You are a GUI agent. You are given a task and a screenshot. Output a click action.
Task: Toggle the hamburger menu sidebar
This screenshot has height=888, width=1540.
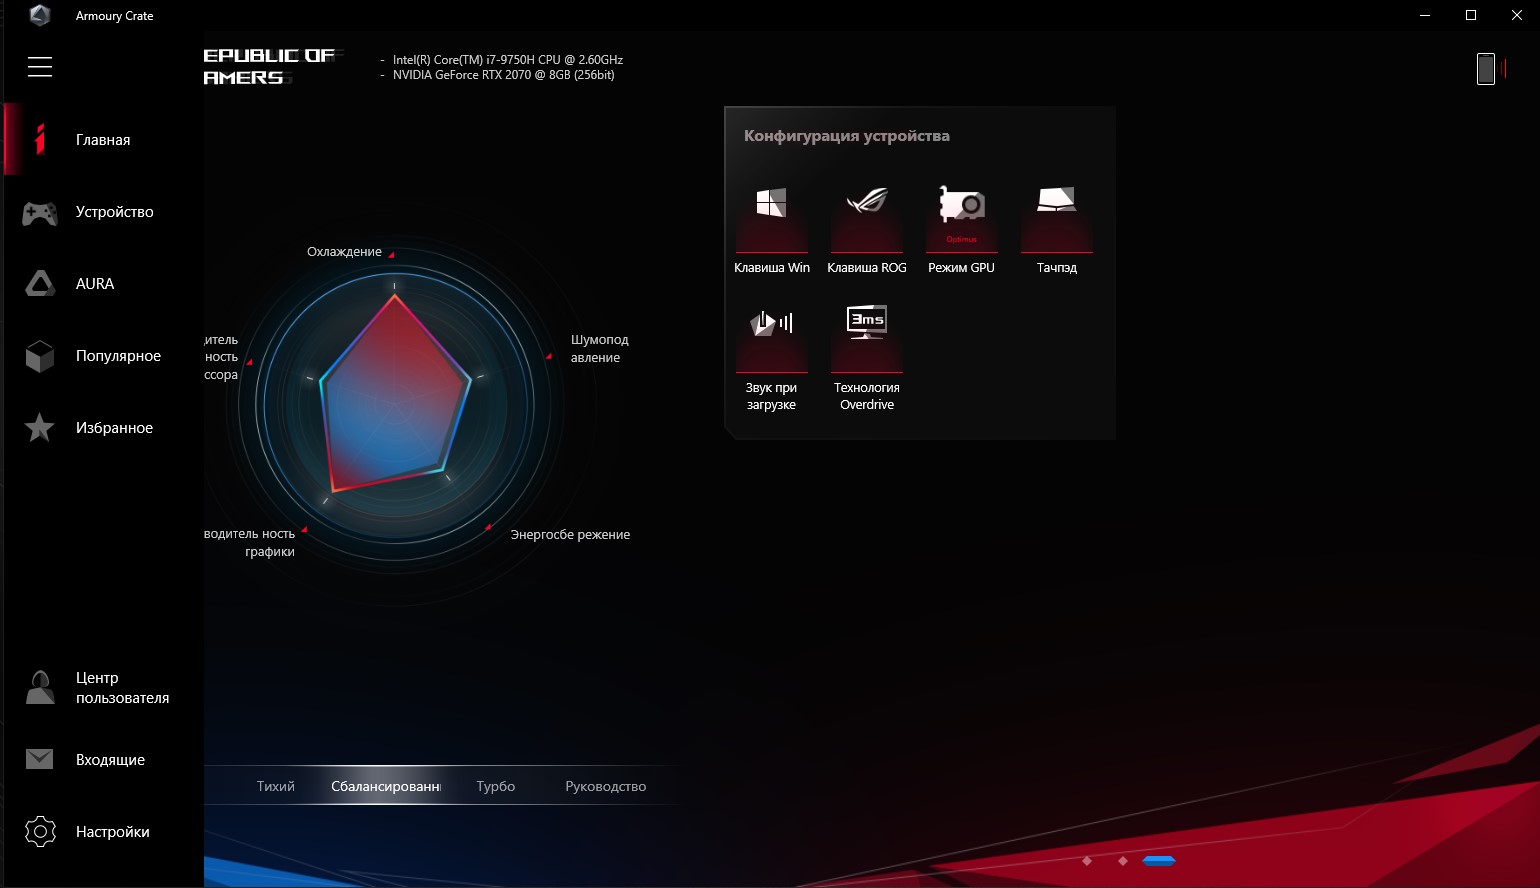point(40,67)
